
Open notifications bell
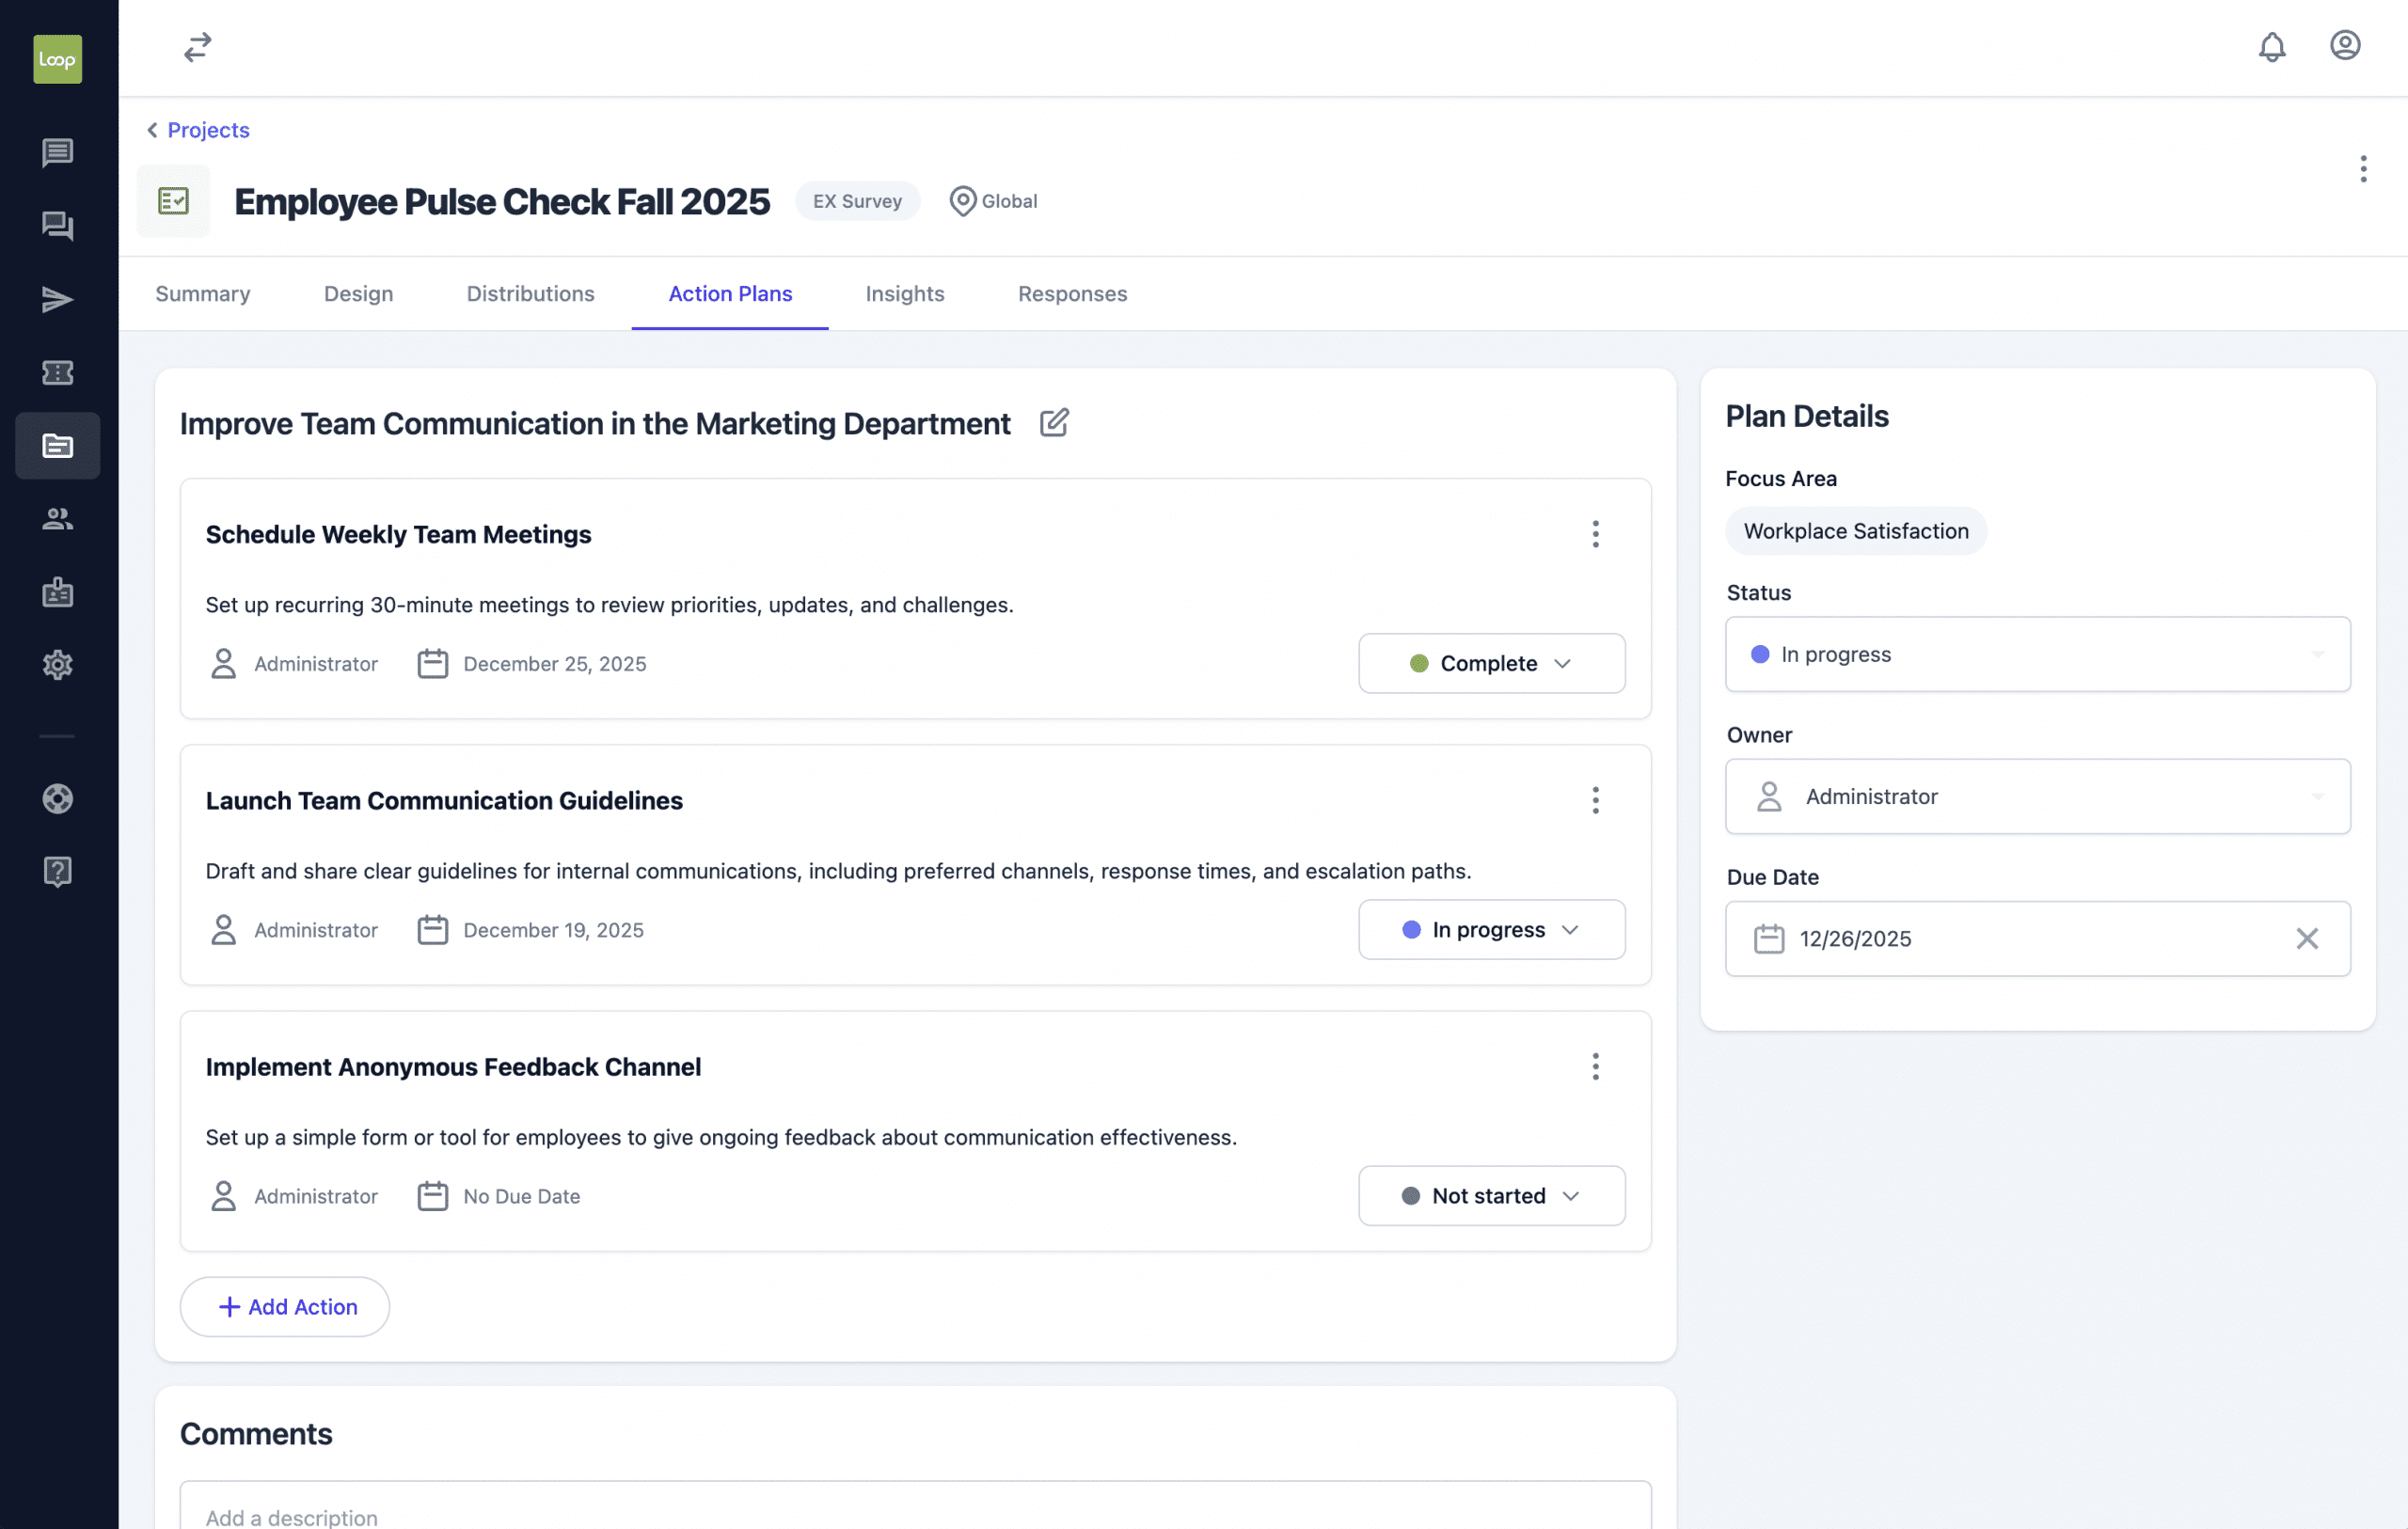pos(2272,46)
